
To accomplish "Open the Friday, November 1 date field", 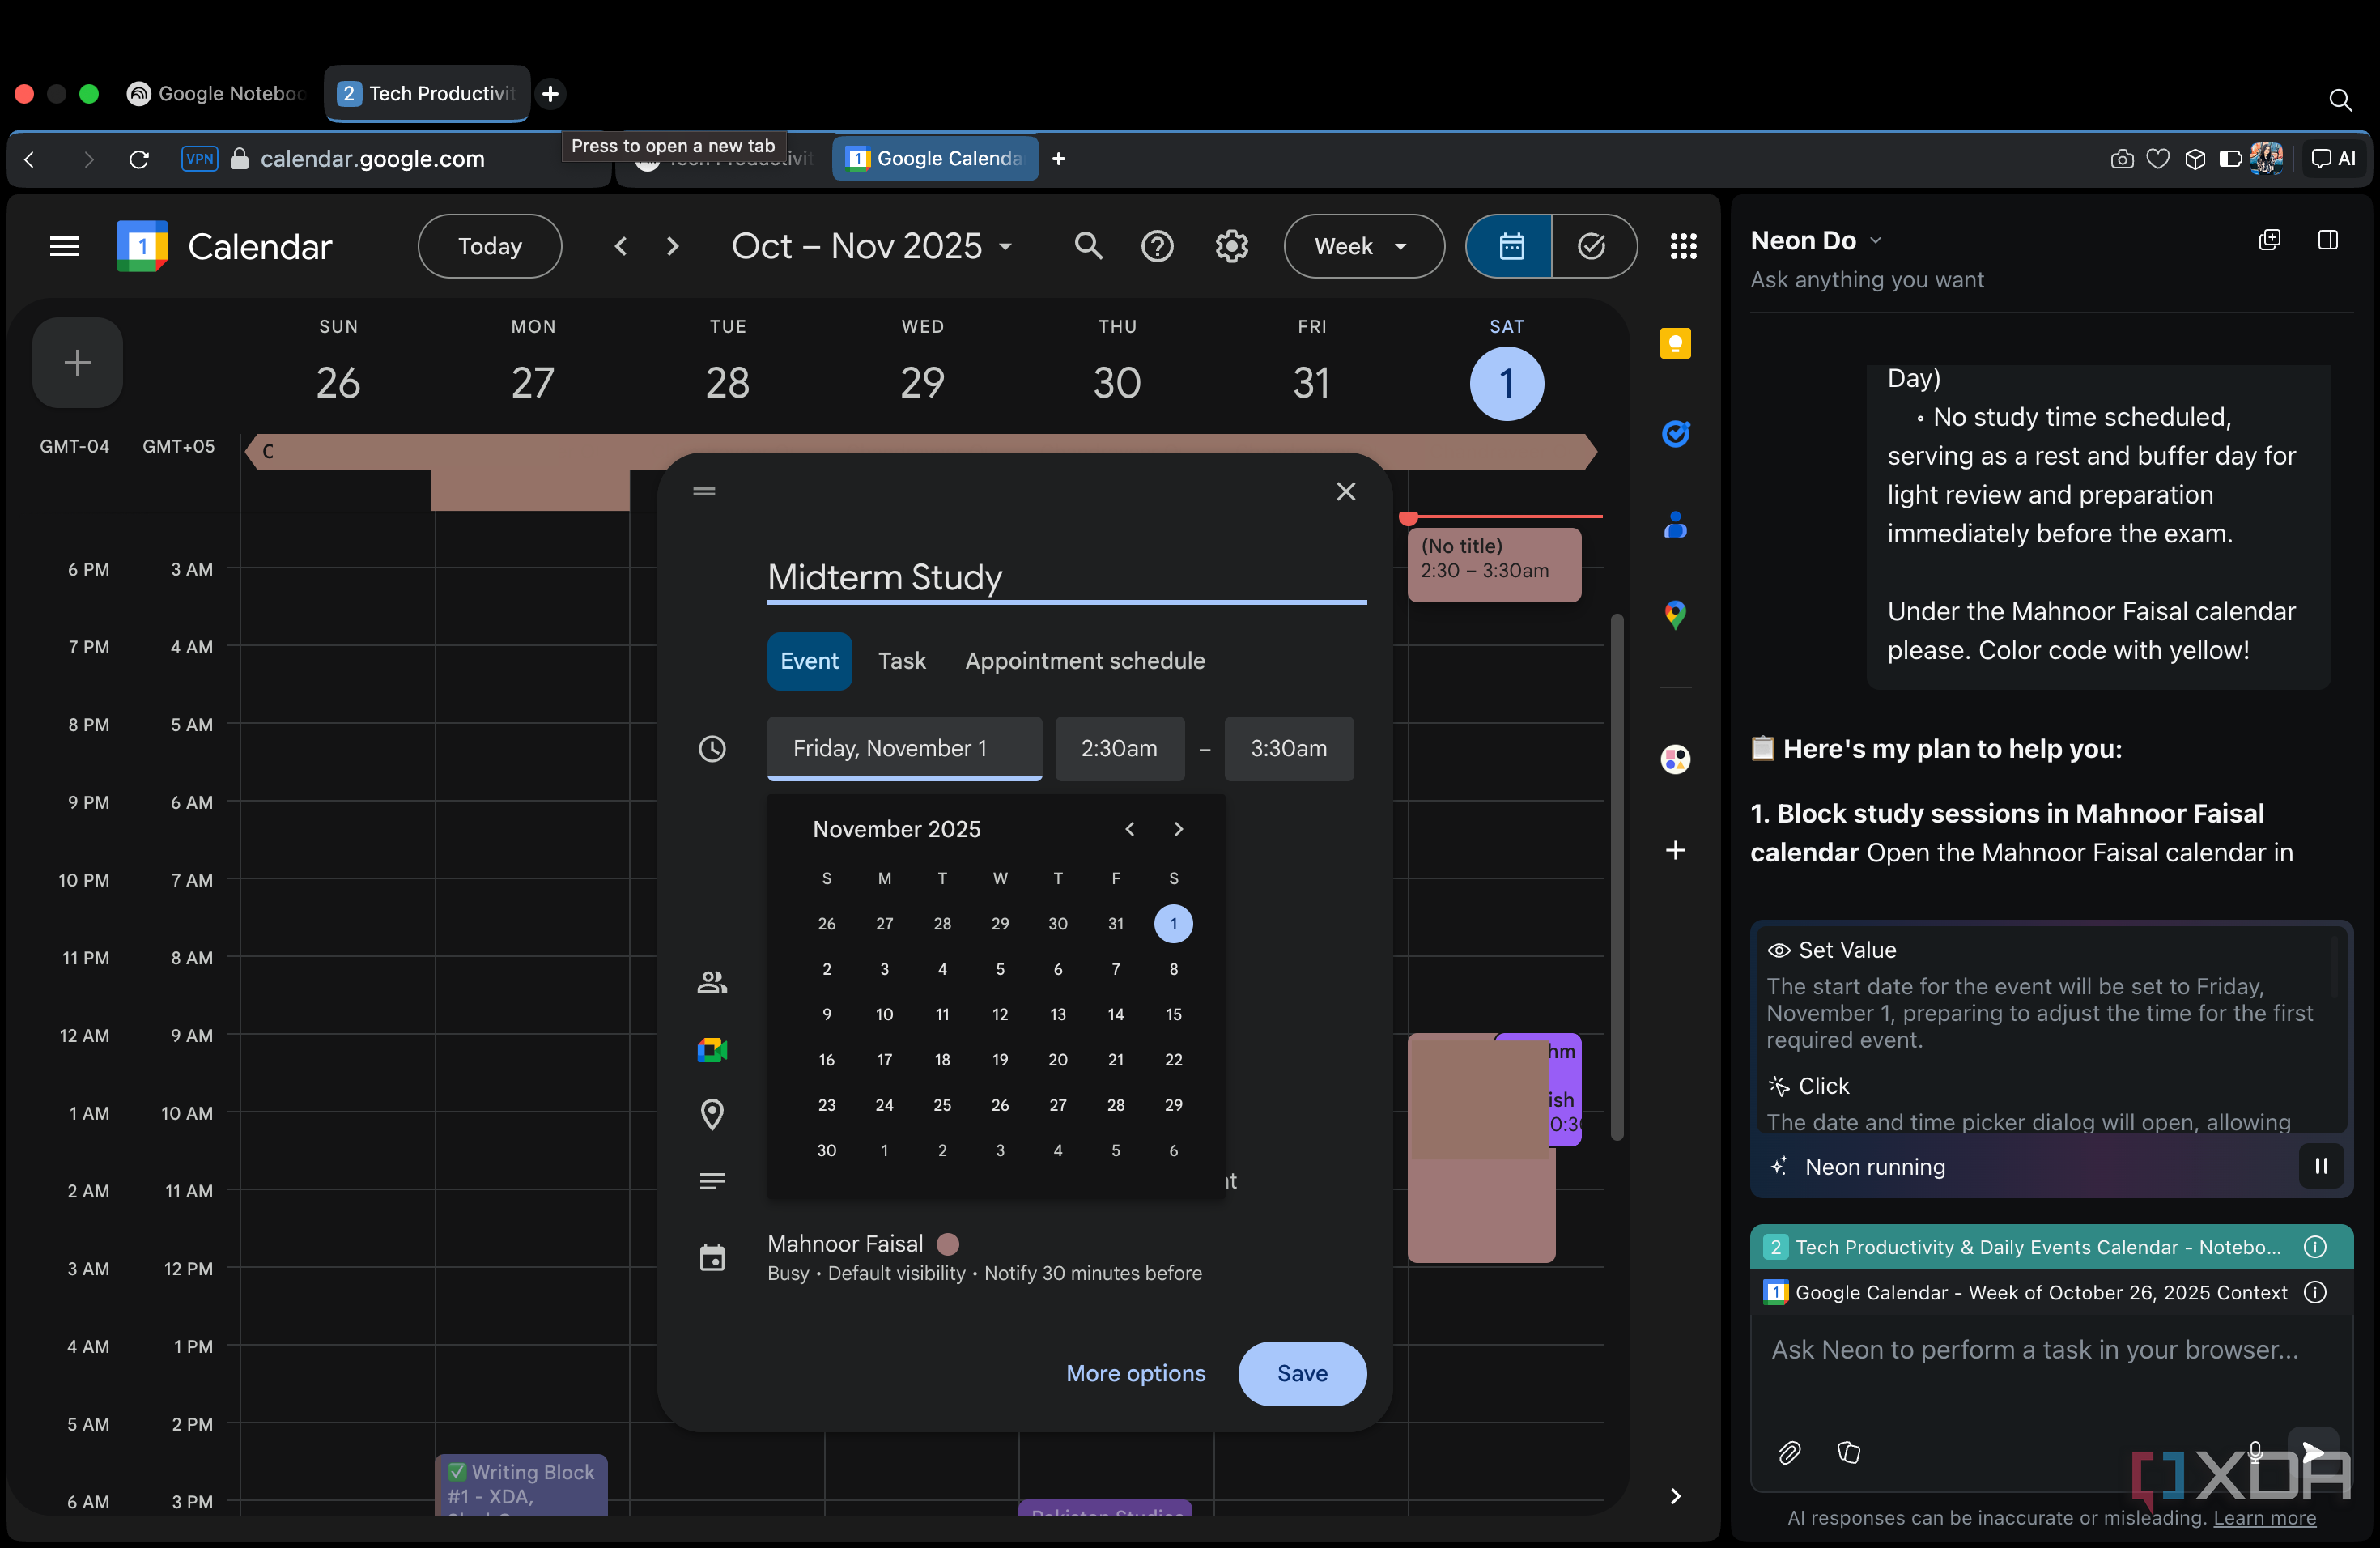I will click(x=904, y=748).
